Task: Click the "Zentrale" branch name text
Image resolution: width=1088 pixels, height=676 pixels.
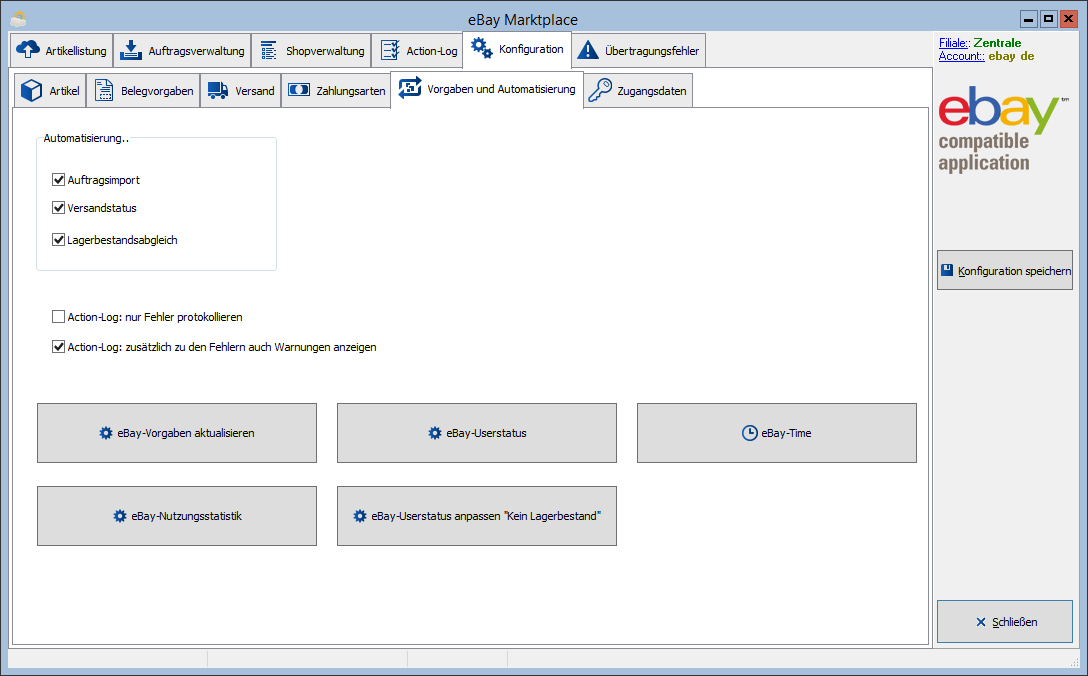Action: click(997, 43)
